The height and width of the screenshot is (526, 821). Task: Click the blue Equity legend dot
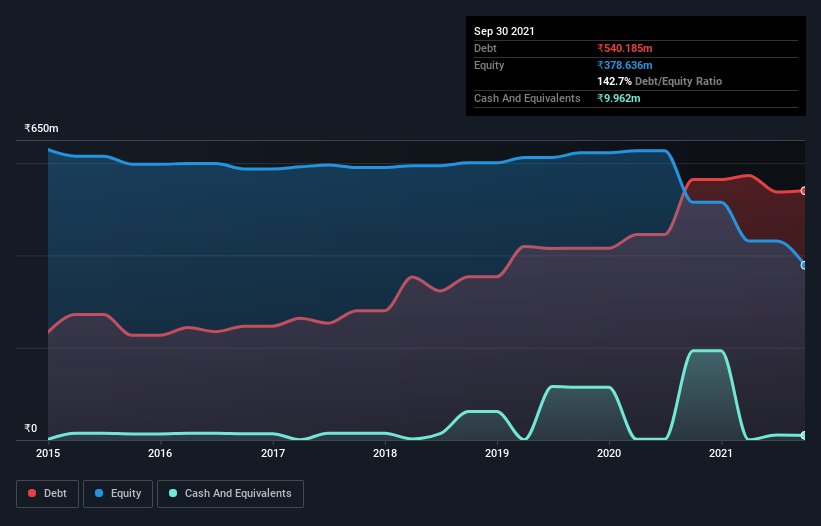(x=99, y=493)
